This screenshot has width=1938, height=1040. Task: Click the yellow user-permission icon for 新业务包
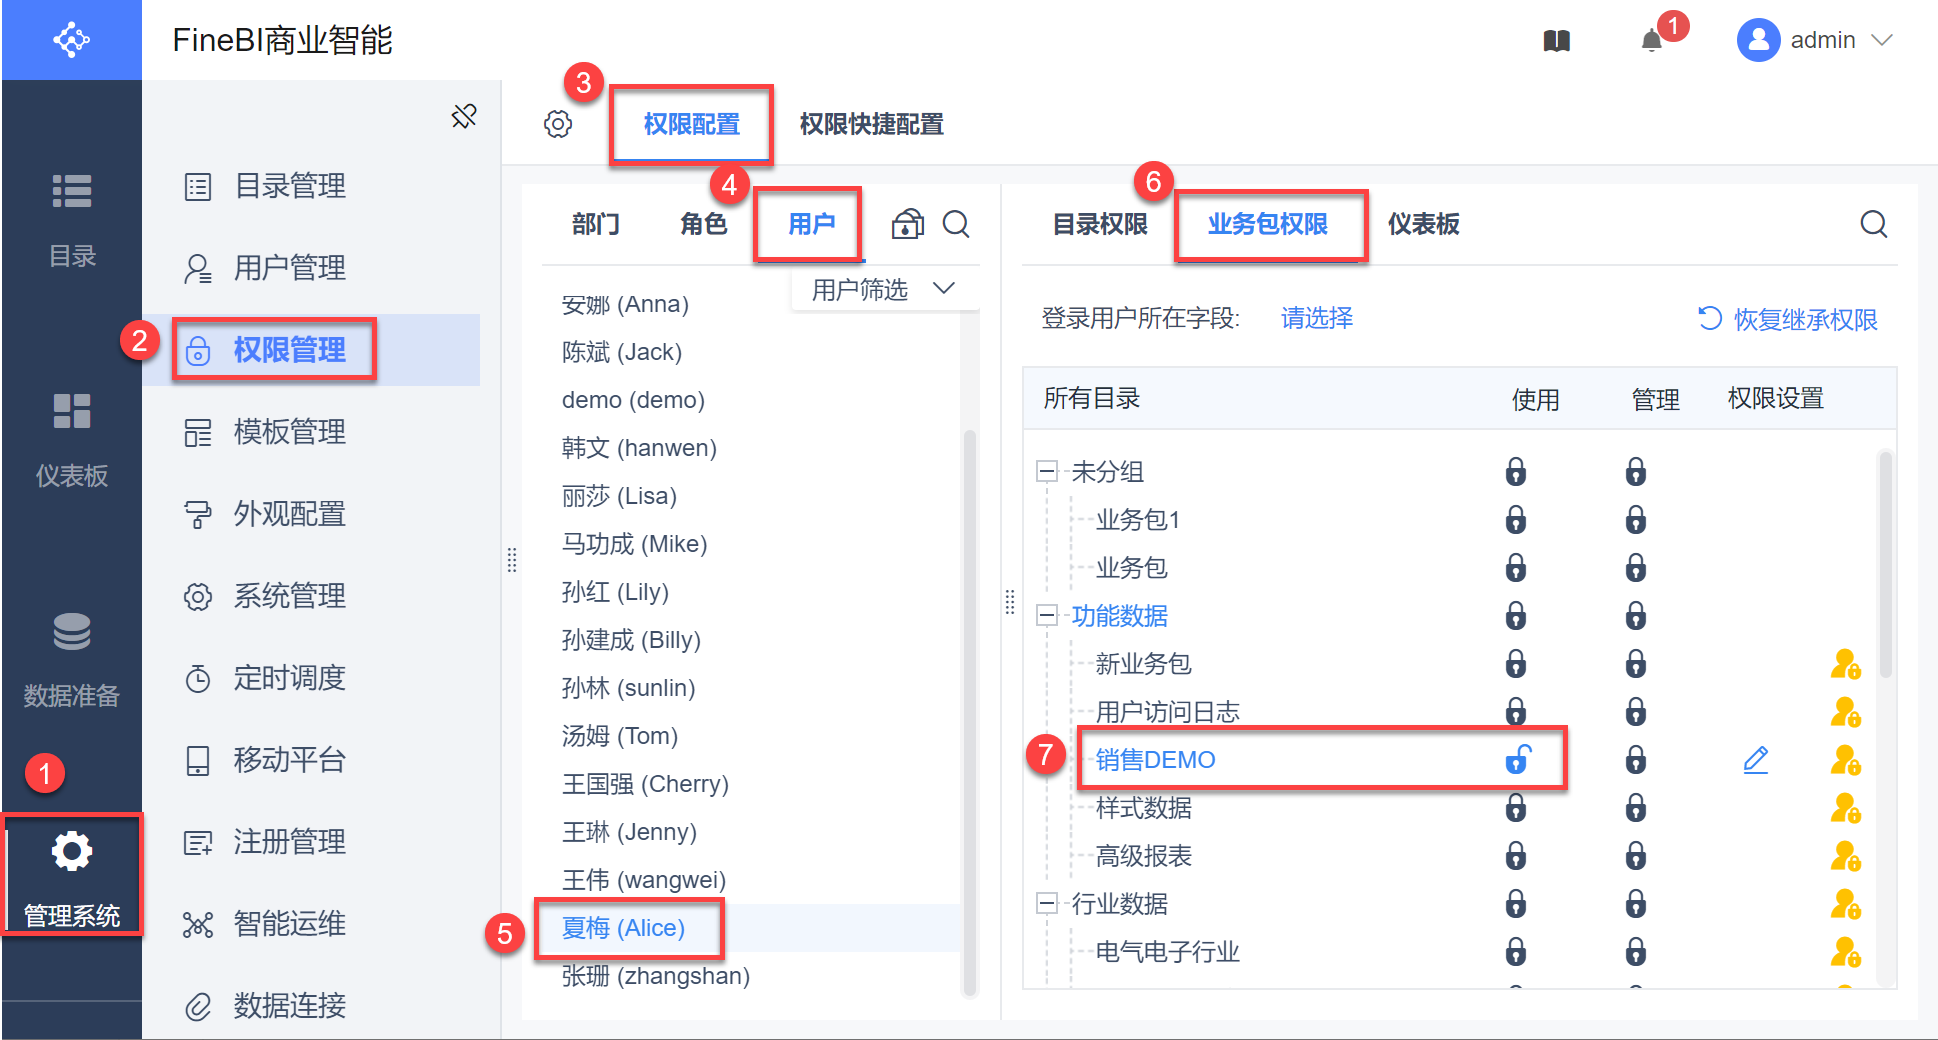click(1845, 664)
